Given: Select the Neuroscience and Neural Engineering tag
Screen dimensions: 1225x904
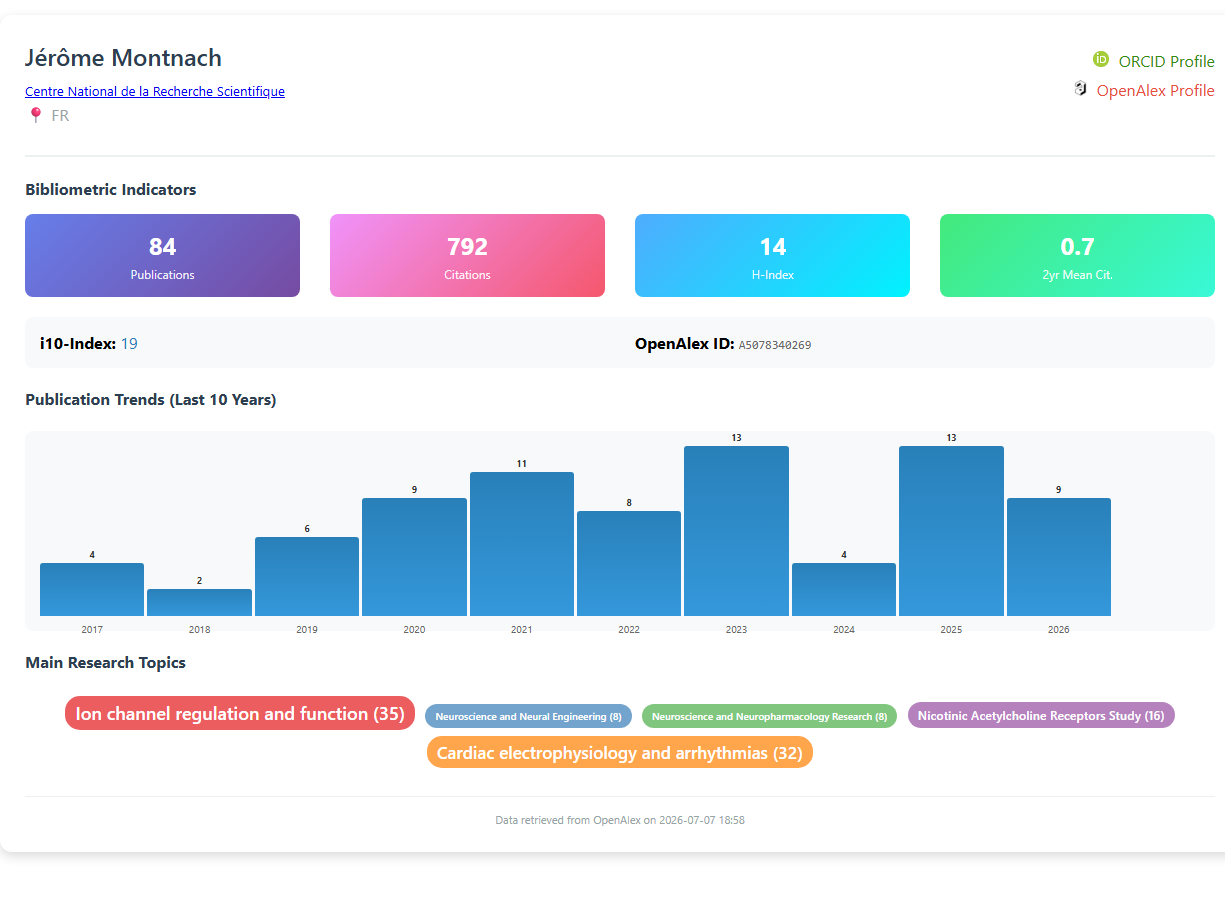Looking at the screenshot, I should (x=528, y=716).
